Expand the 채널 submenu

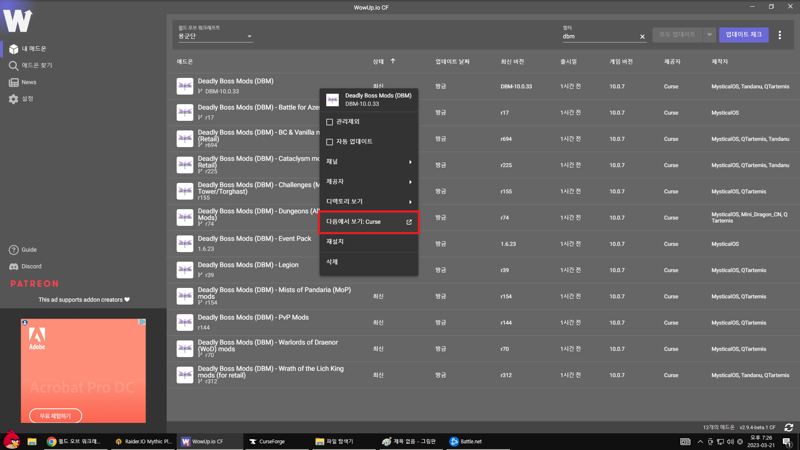(x=368, y=162)
